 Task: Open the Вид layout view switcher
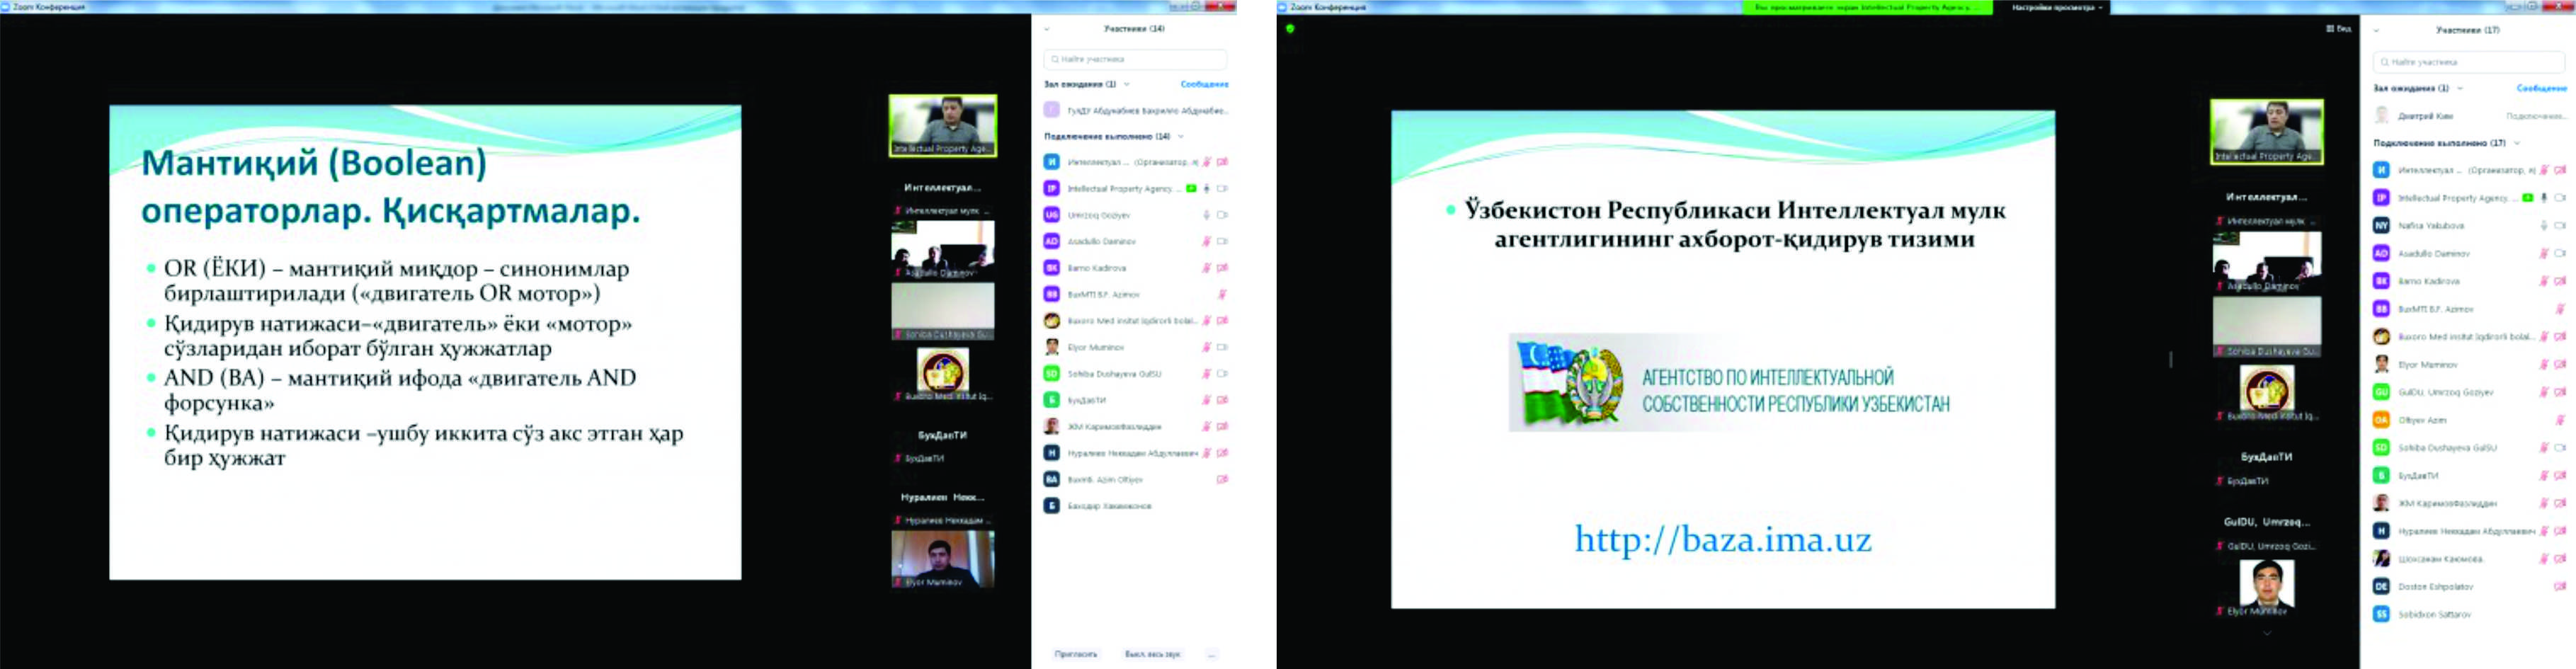2338,29
